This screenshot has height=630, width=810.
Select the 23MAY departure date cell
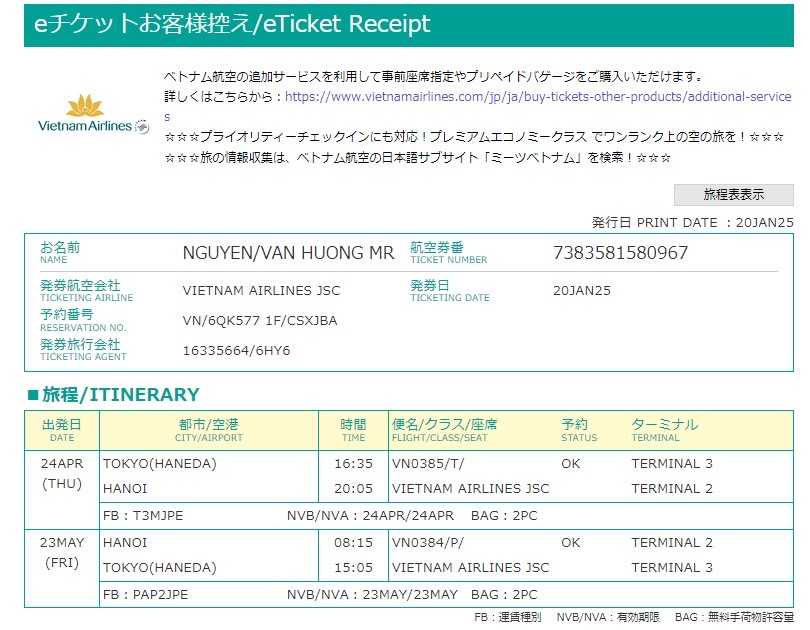tap(62, 553)
